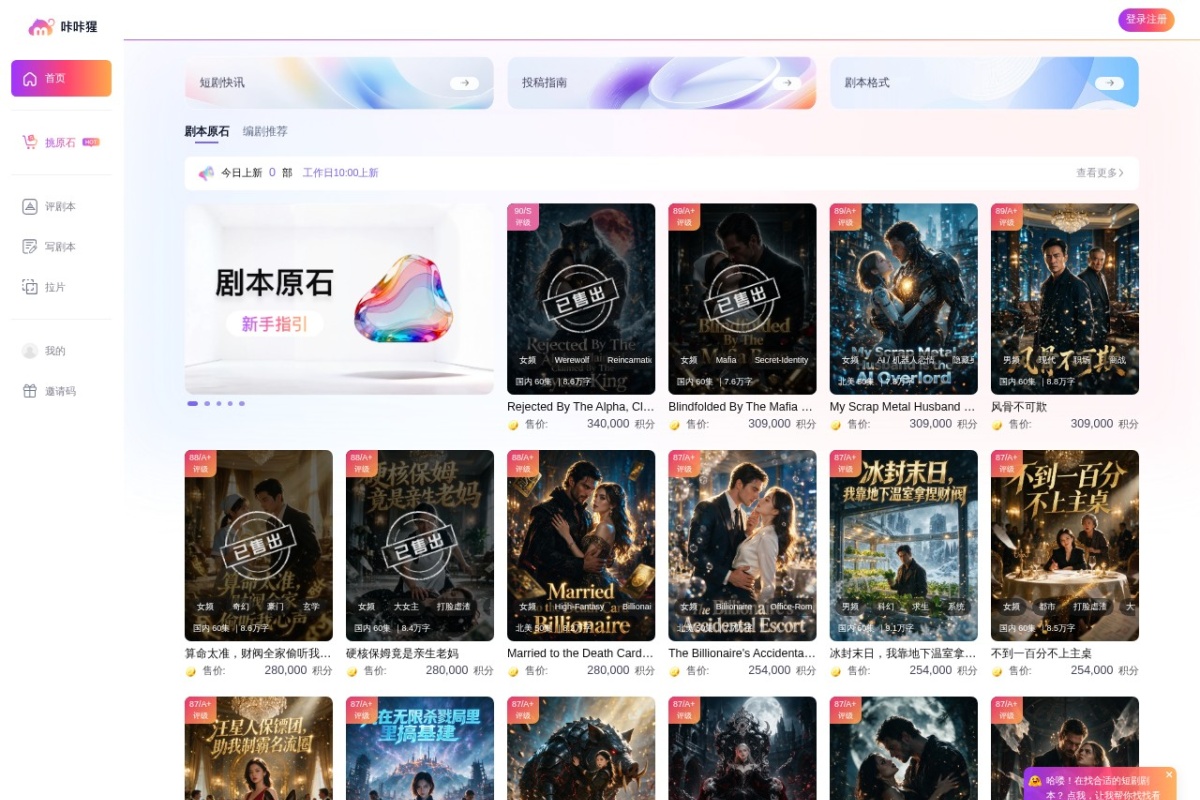Image resolution: width=1200 pixels, height=800 pixels.
Task: Click the 挑原石 shopping cart icon
Action: [30, 142]
